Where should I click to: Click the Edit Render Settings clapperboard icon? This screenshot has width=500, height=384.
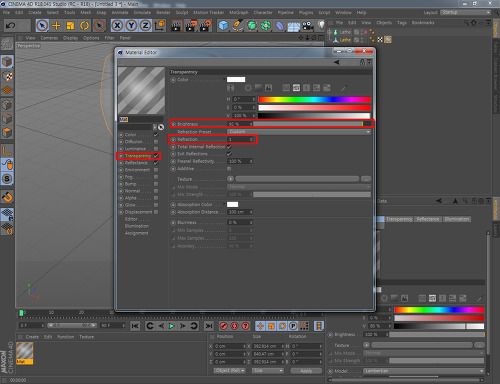[x=206, y=25]
